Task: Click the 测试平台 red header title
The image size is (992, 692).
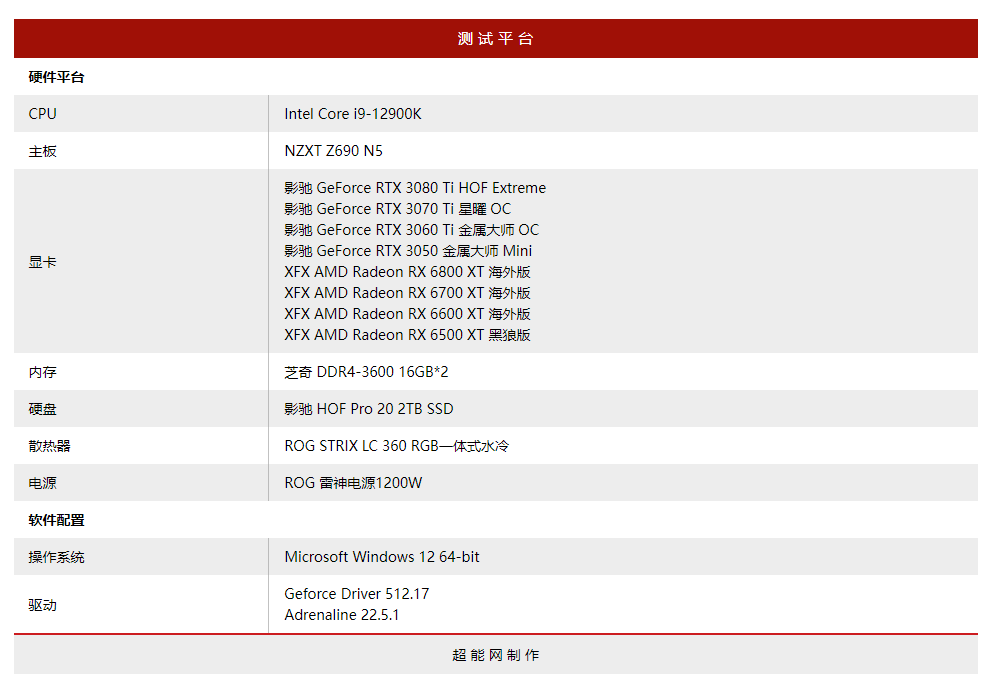Action: coord(495,39)
